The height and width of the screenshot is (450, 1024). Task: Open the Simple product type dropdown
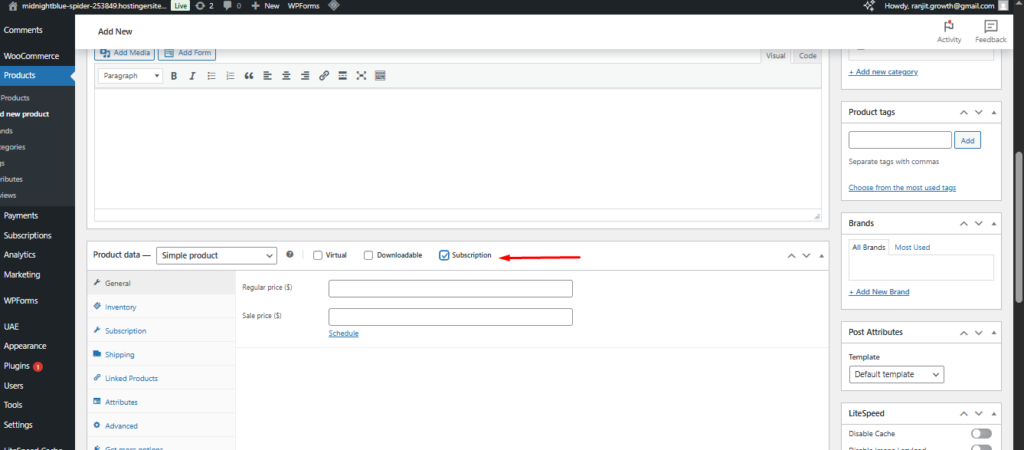(x=216, y=255)
